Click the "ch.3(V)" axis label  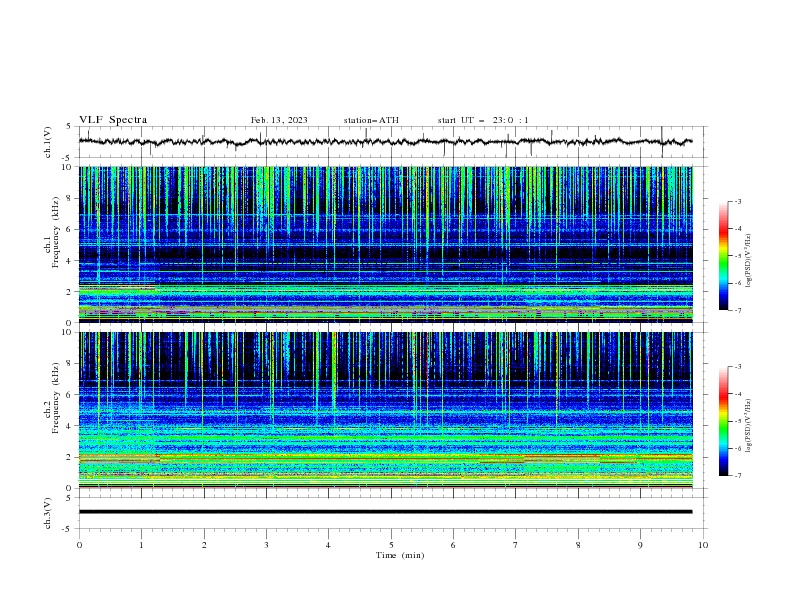pyautogui.click(x=48, y=513)
